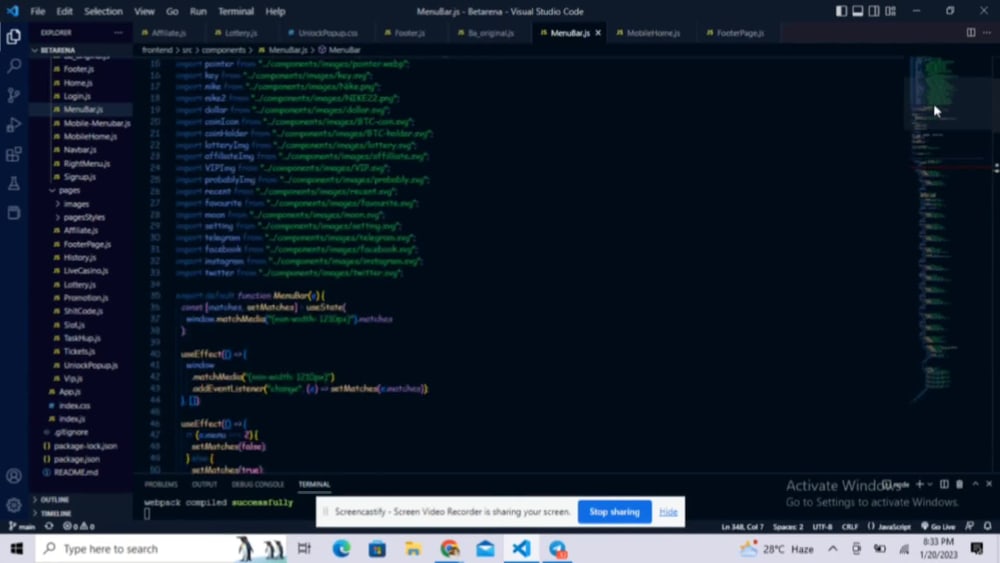Click Stop sharing button
1000x563 pixels.
coord(614,511)
